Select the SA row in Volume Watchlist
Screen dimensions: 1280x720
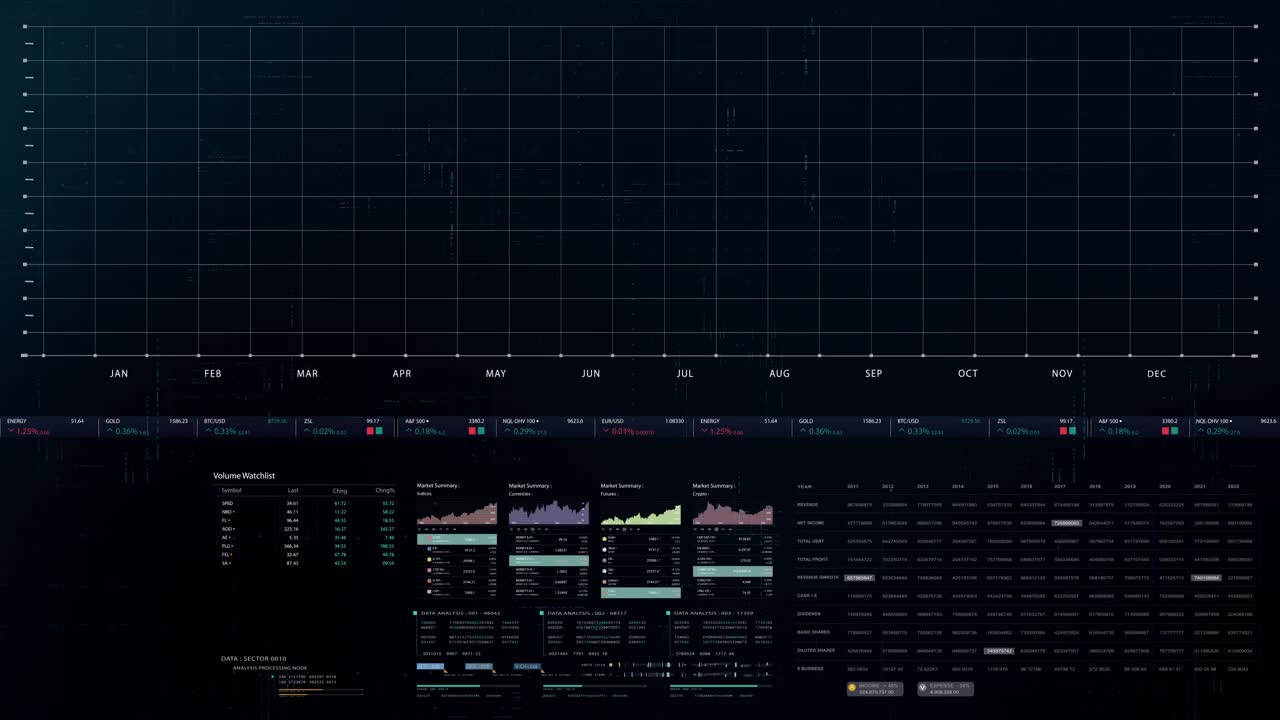click(307, 563)
